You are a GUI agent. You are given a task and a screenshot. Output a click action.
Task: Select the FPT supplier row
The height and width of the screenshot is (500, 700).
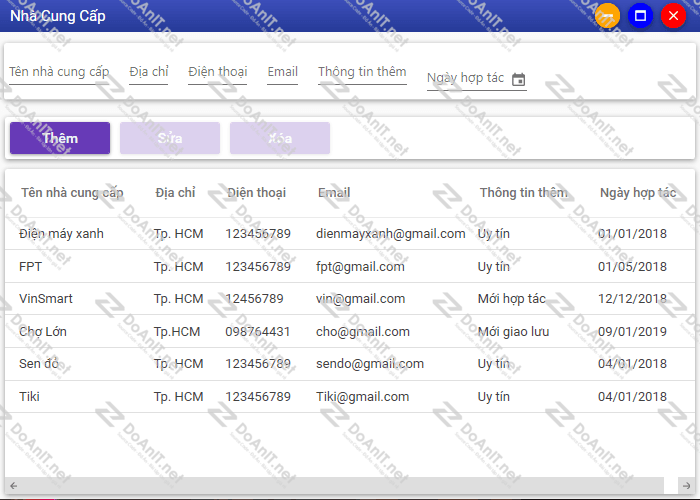[350, 266]
